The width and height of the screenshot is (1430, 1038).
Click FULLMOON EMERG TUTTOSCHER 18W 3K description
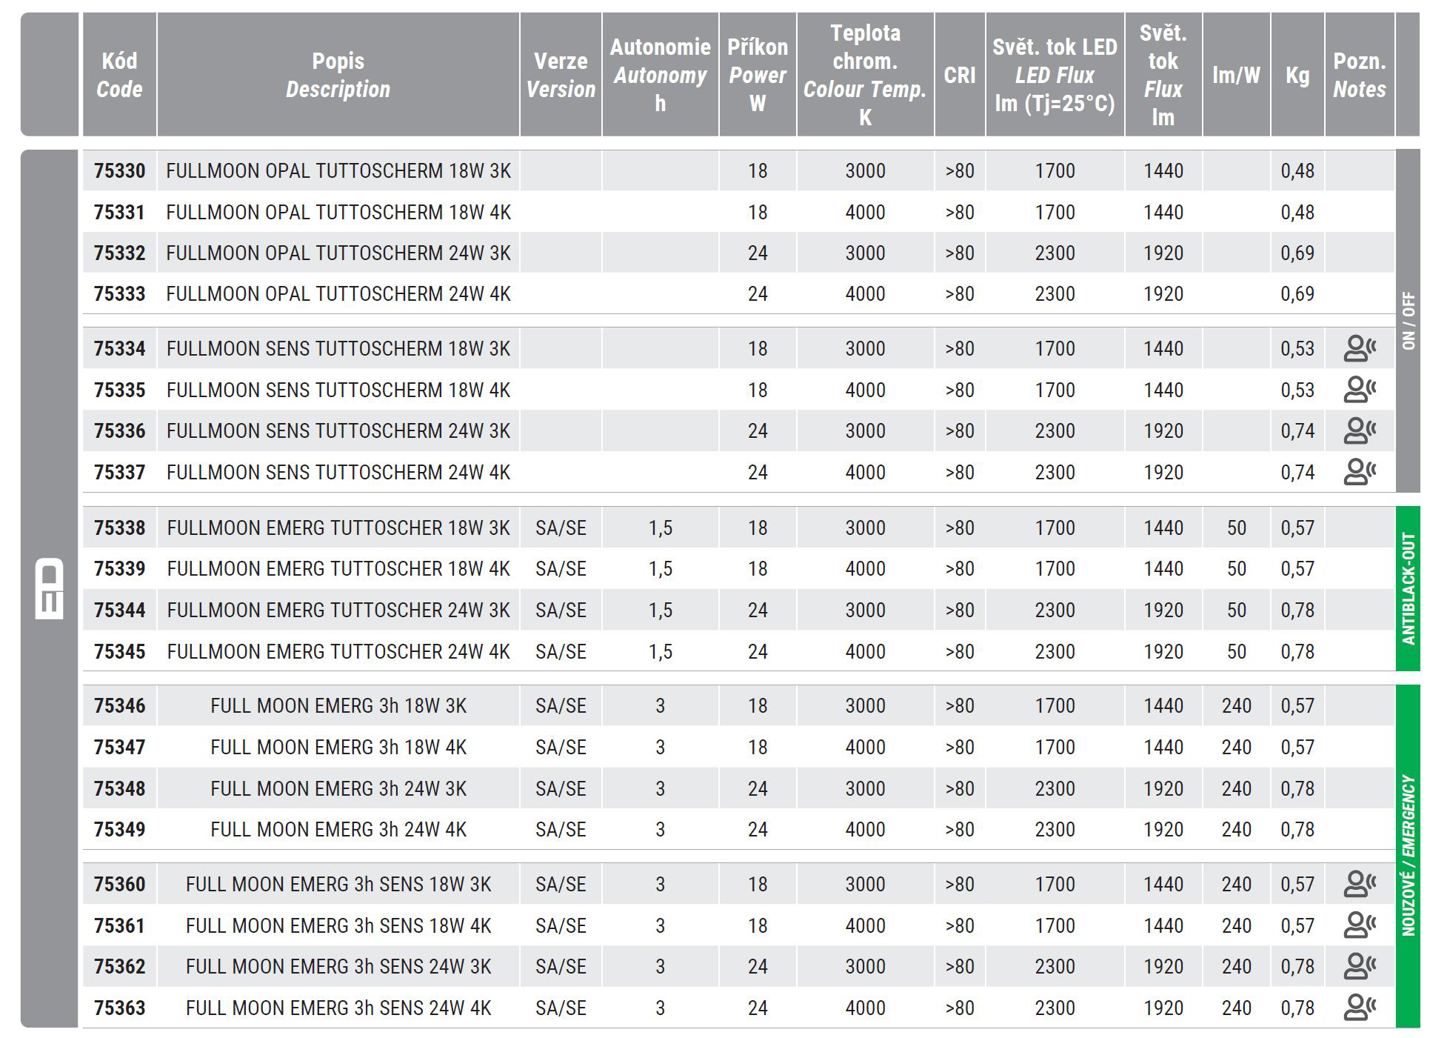[x=338, y=527]
